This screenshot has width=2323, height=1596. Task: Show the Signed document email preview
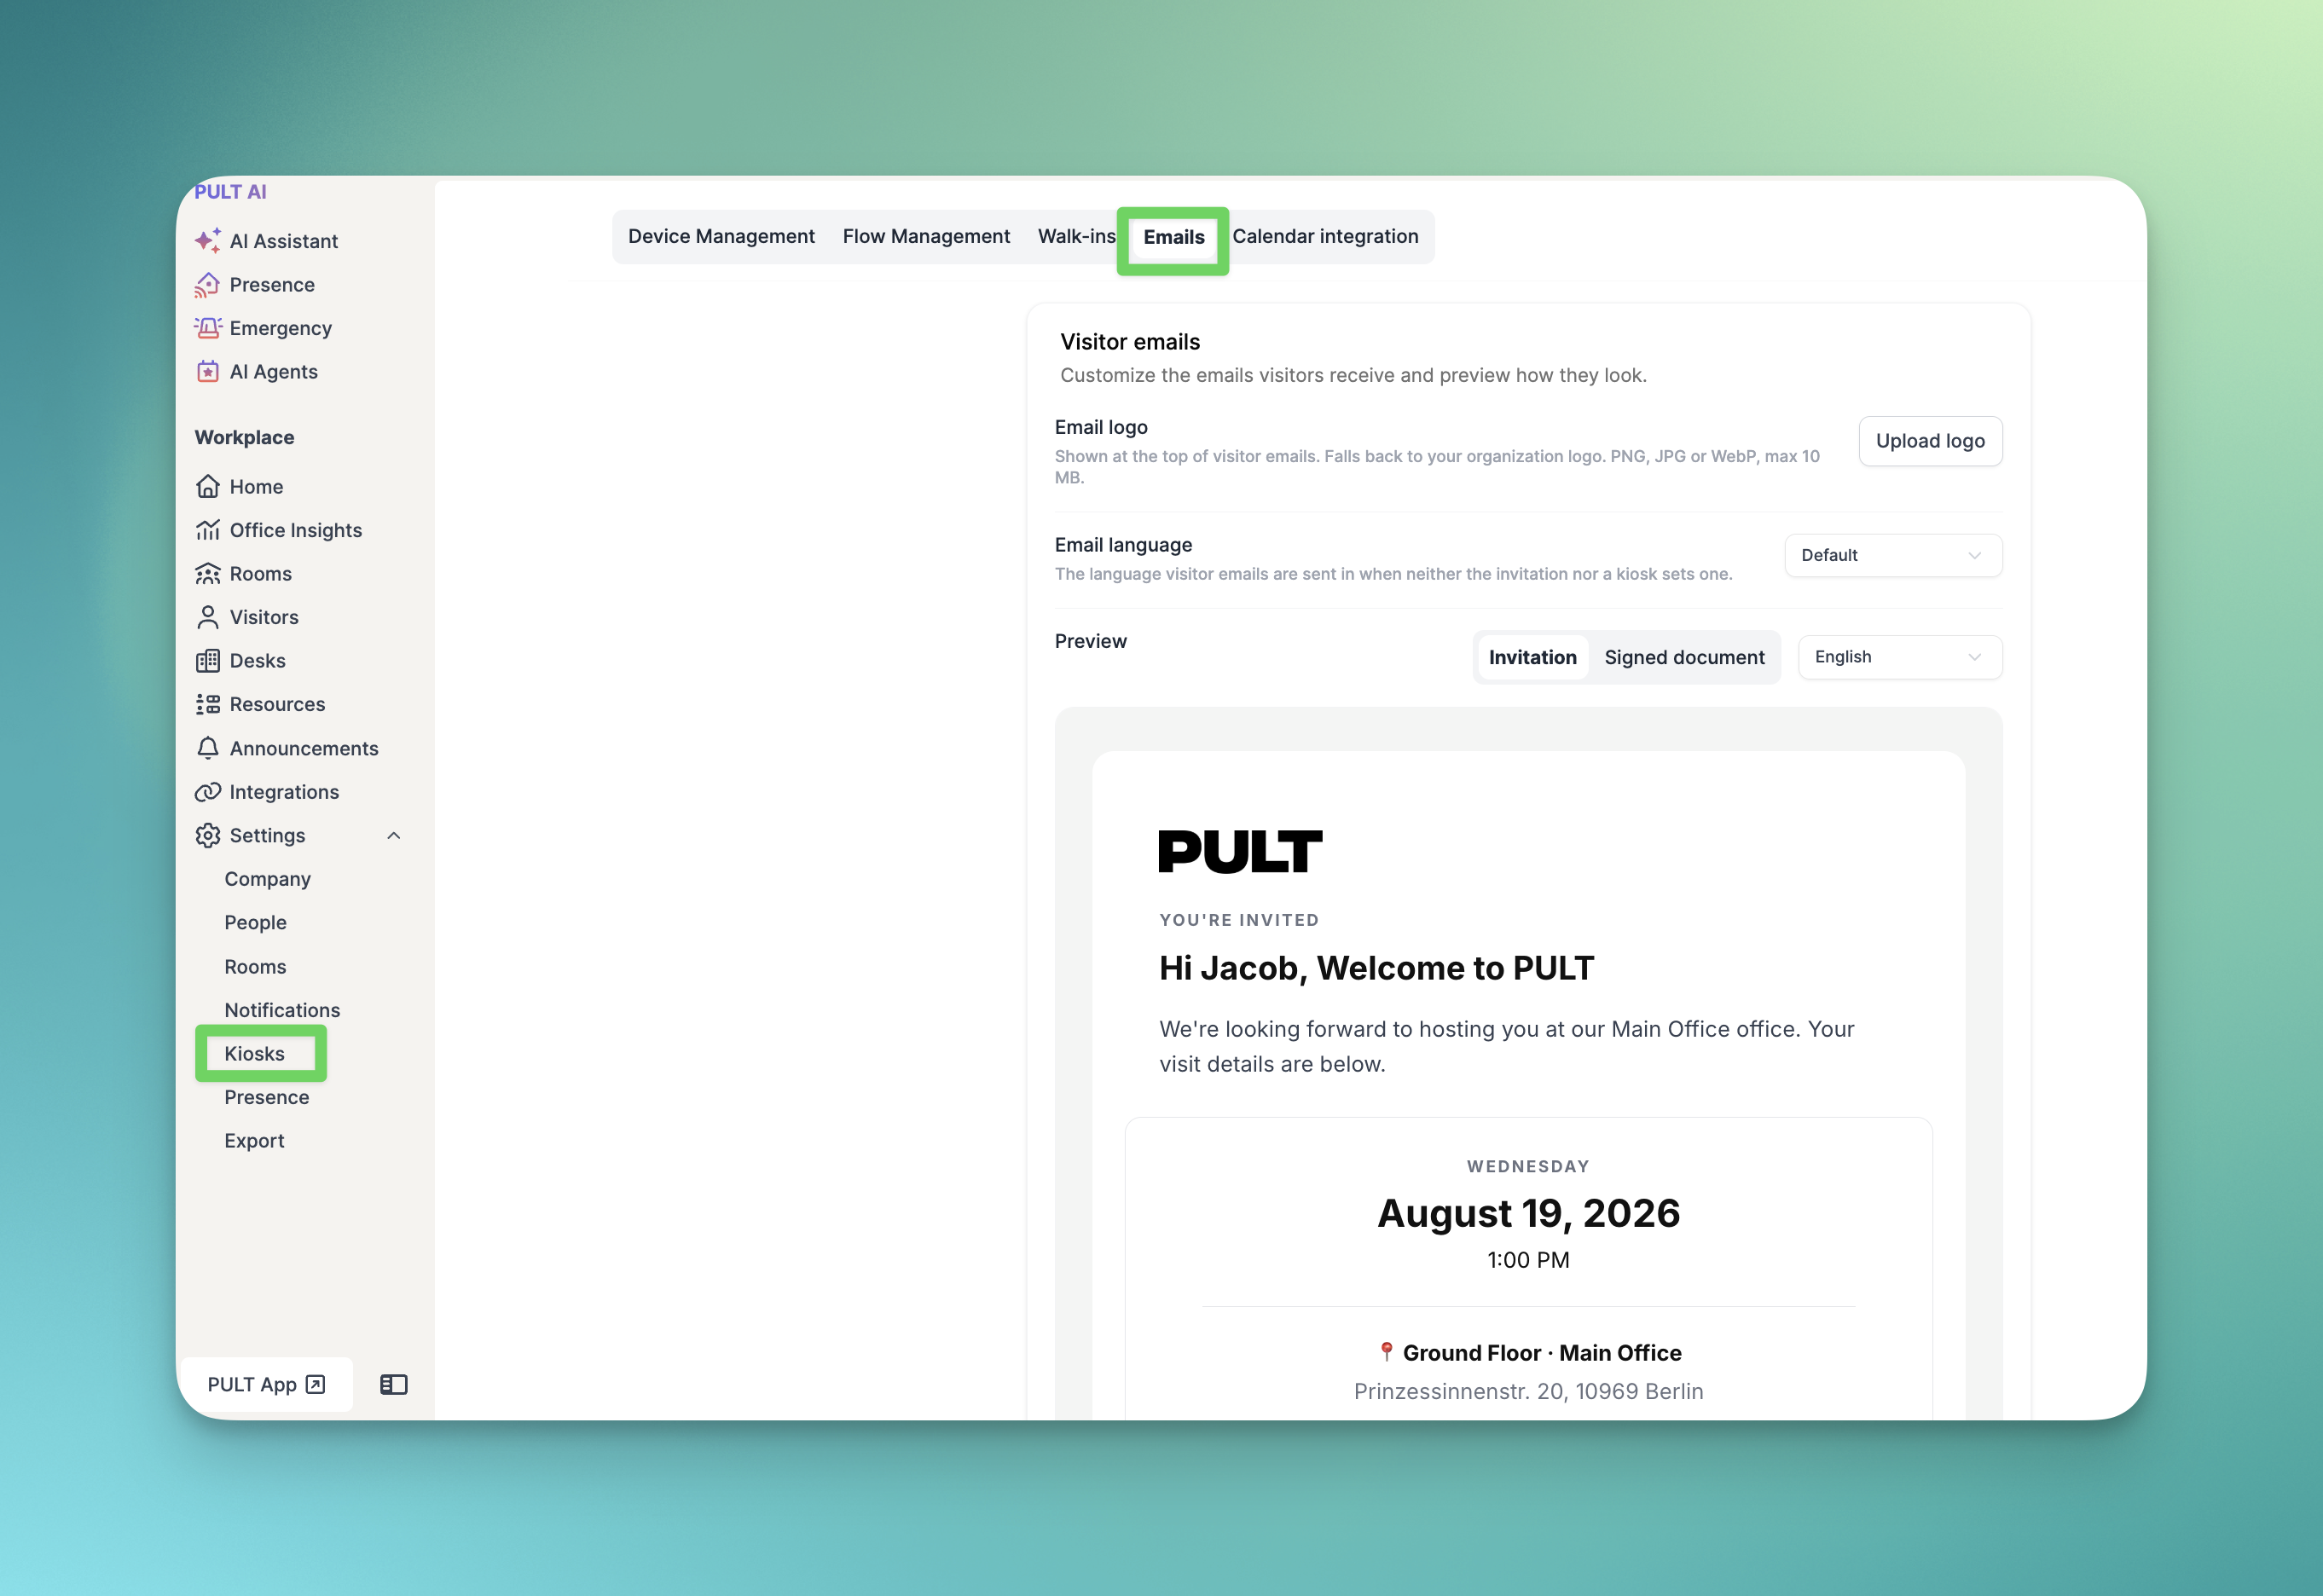point(1684,657)
